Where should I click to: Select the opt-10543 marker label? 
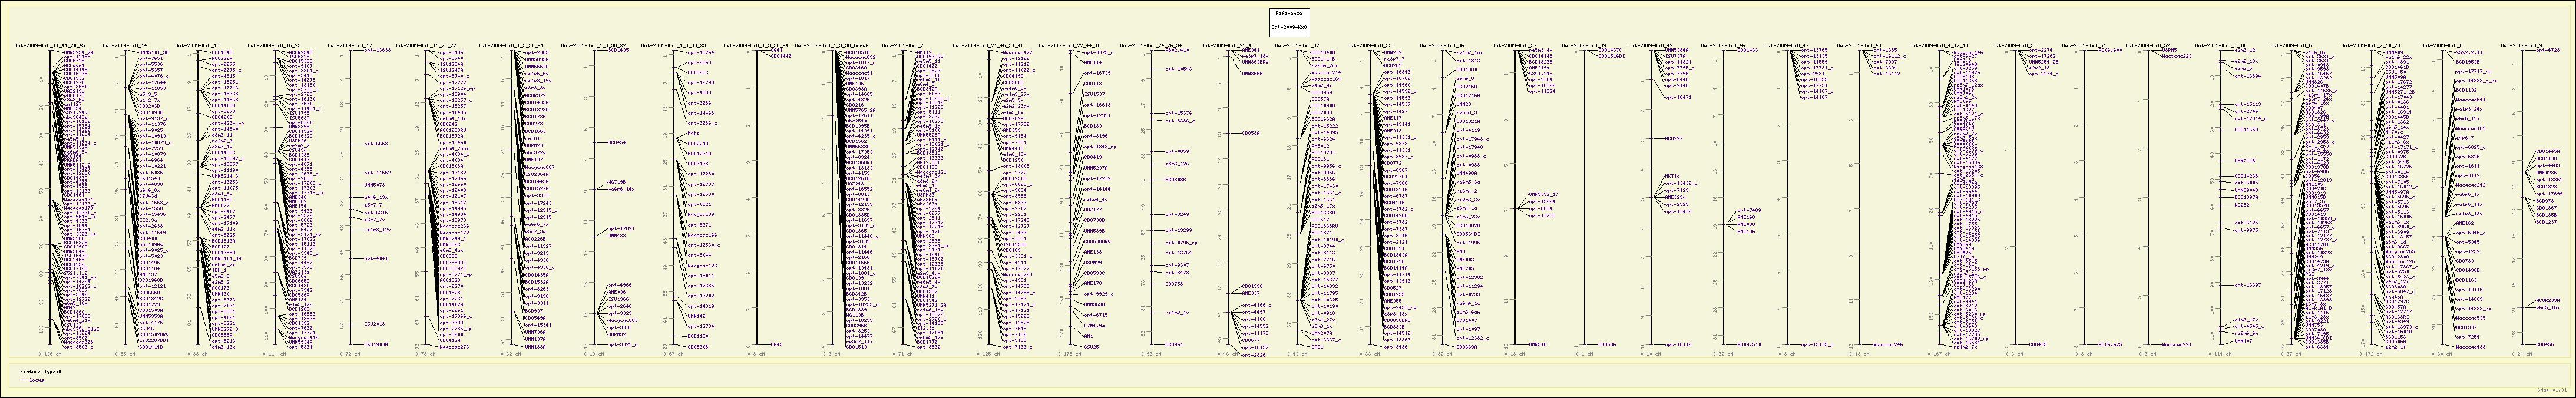[x=1178, y=69]
